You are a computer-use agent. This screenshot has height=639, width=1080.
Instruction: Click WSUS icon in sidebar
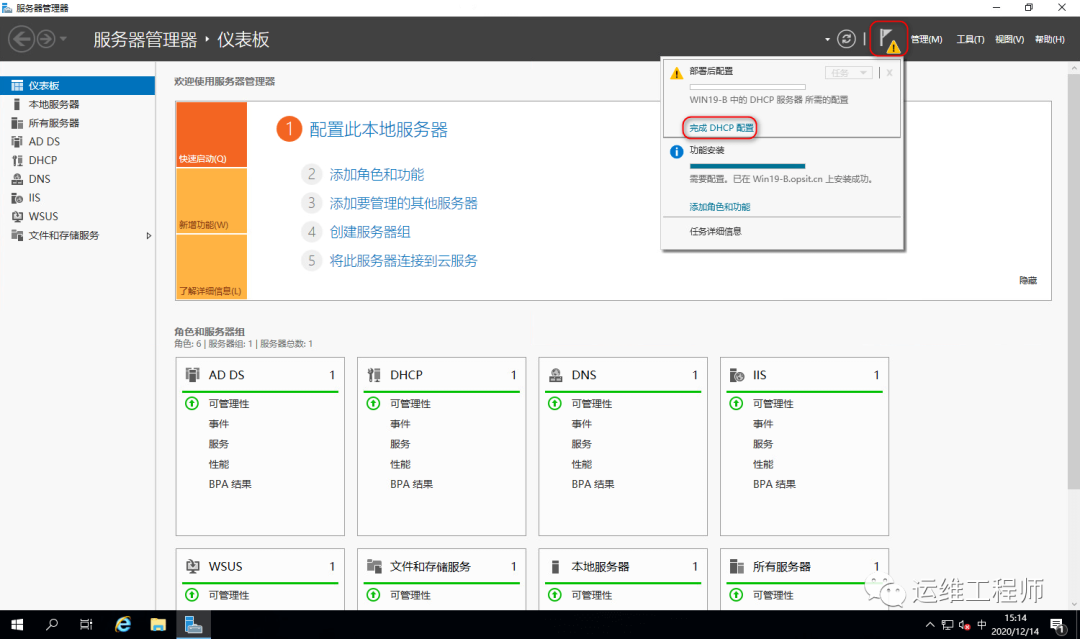pos(17,216)
